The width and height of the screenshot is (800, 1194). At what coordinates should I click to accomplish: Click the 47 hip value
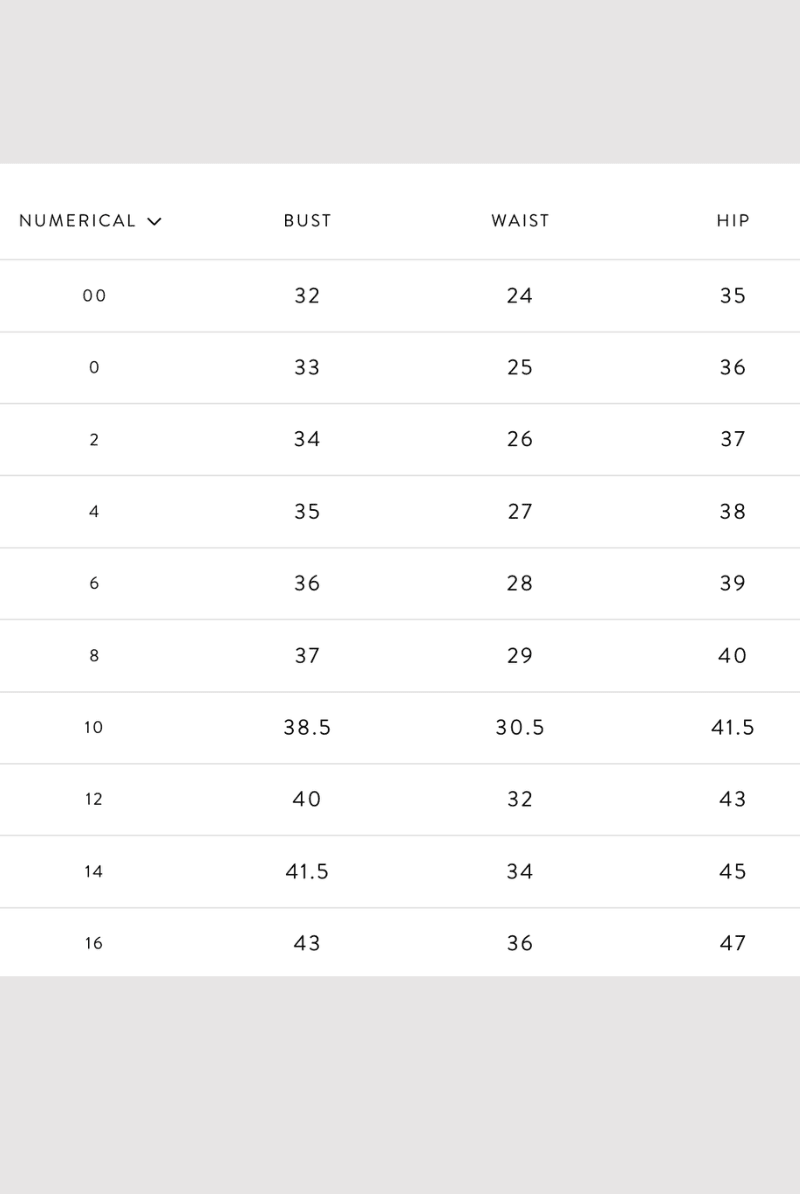733,943
